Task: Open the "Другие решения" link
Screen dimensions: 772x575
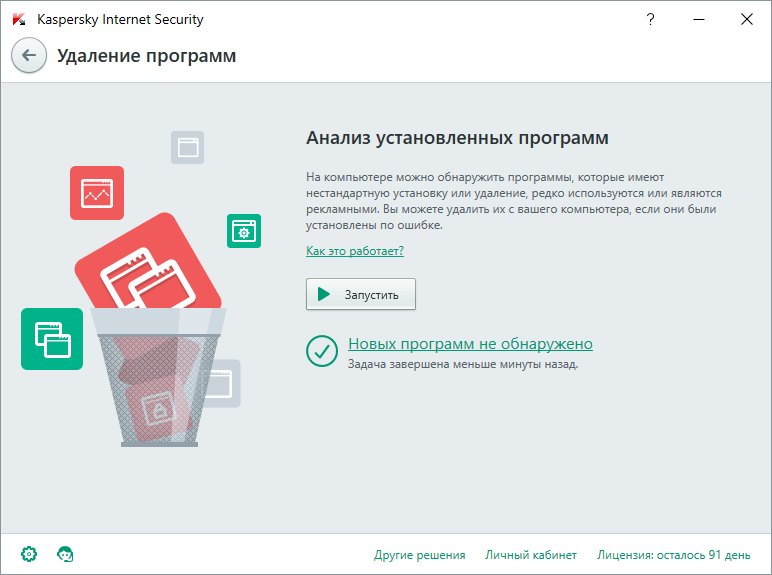Action: click(419, 555)
